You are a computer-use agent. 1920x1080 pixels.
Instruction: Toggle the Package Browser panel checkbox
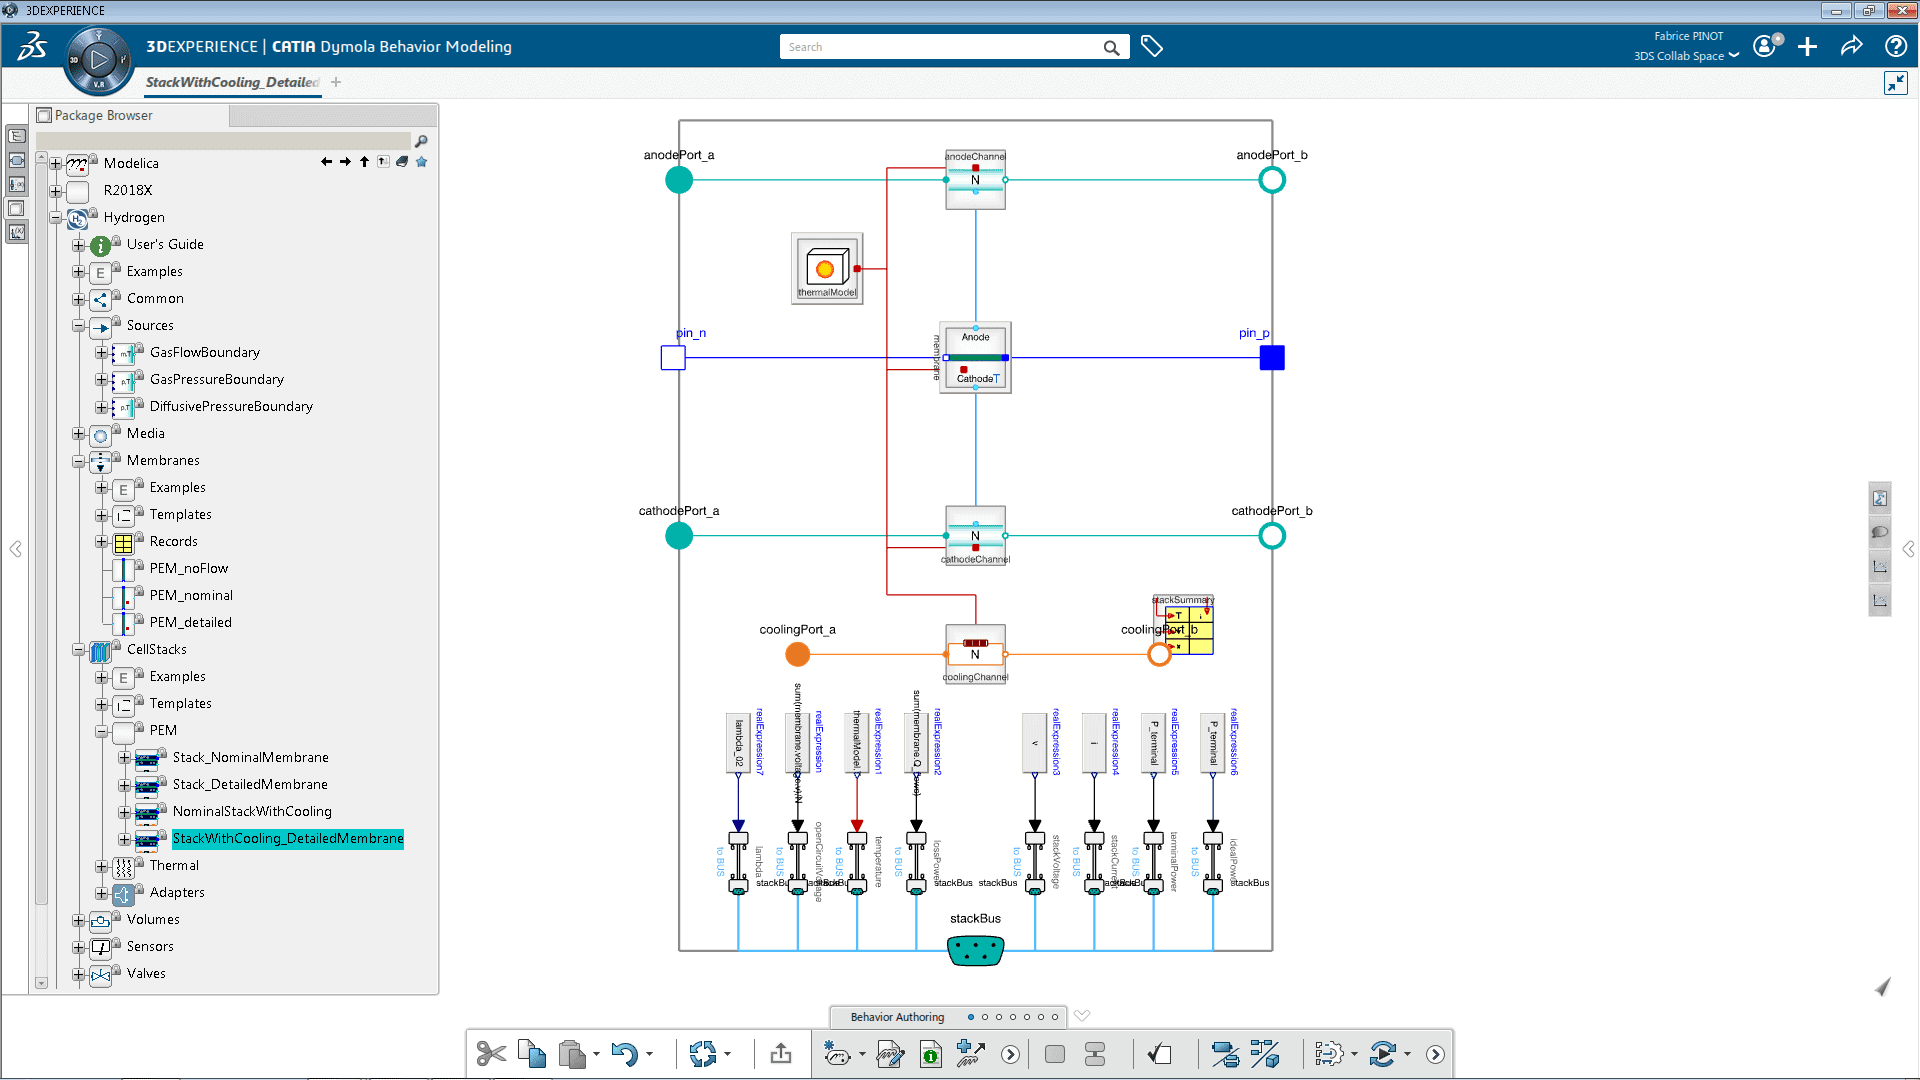pyautogui.click(x=44, y=116)
